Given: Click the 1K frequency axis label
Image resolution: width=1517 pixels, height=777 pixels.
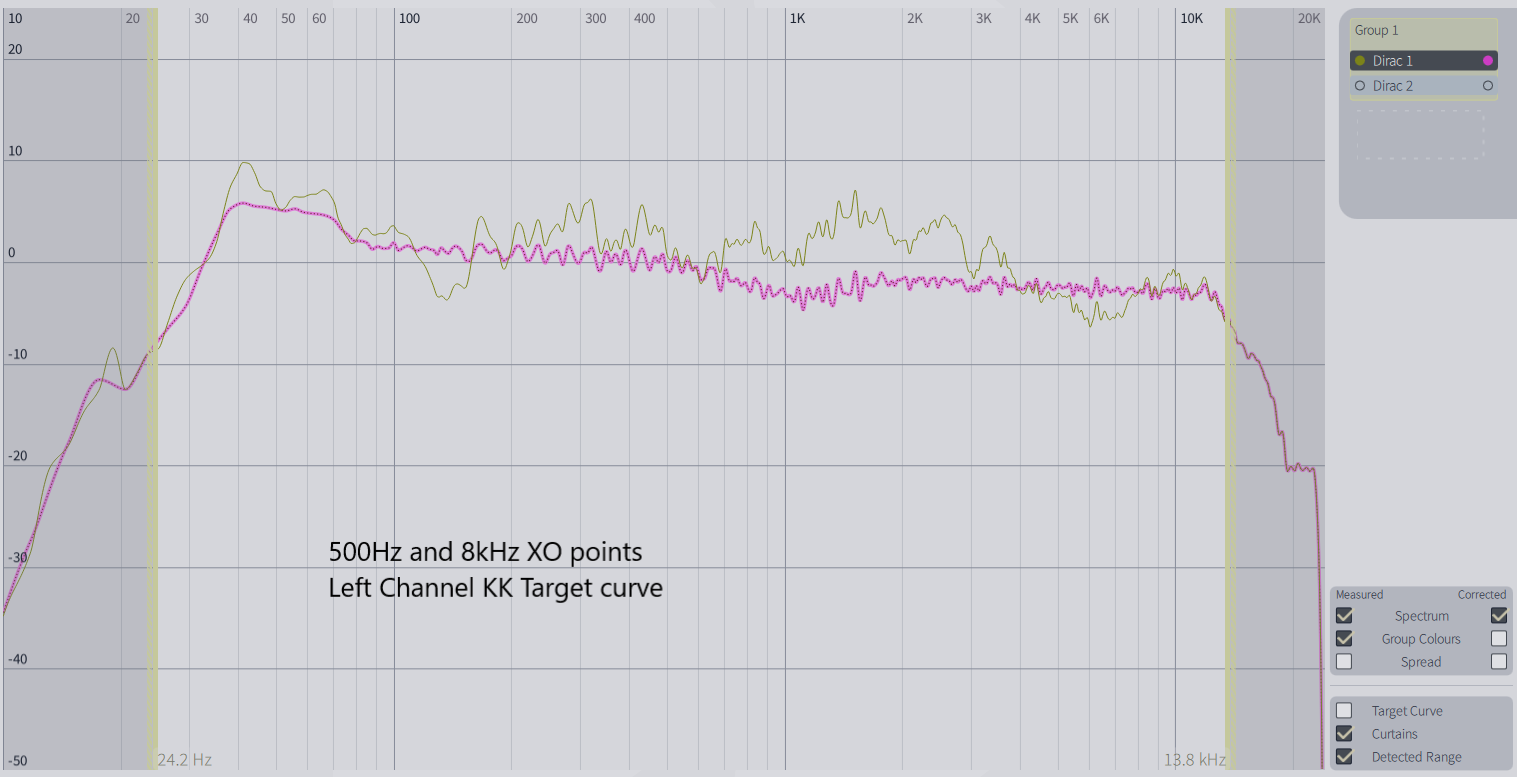Looking at the screenshot, I should pos(797,18).
